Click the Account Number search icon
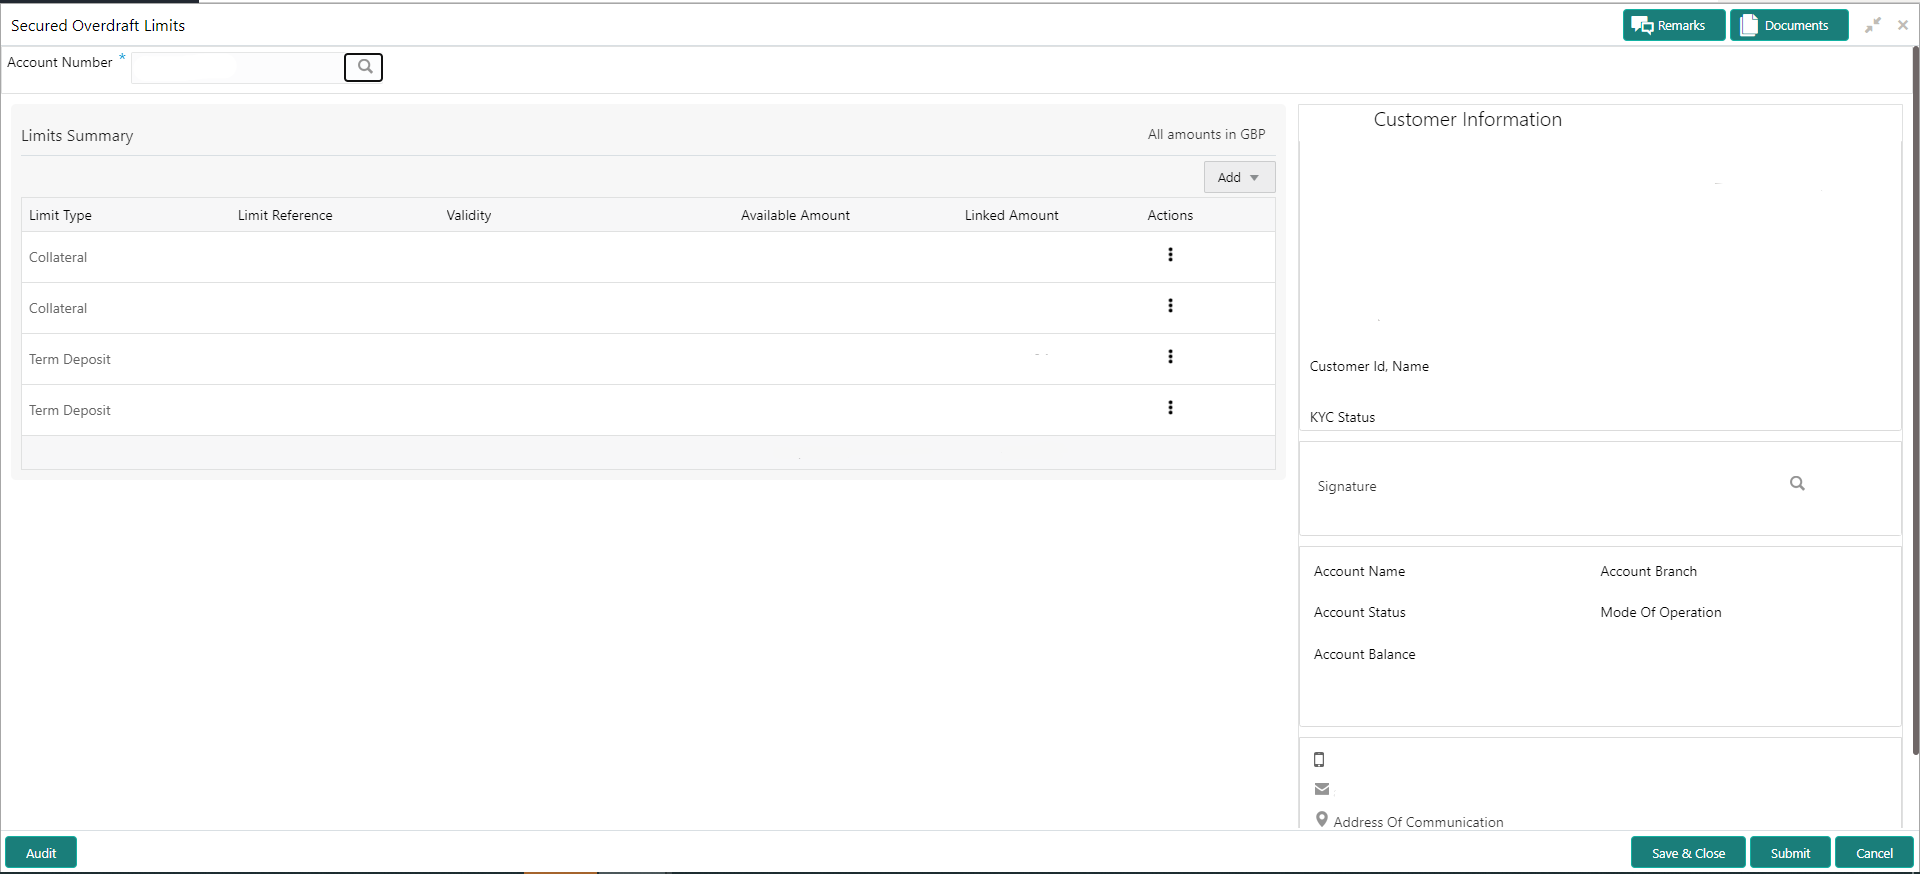Viewport: 1920px width, 874px height. pyautogui.click(x=364, y=67)
